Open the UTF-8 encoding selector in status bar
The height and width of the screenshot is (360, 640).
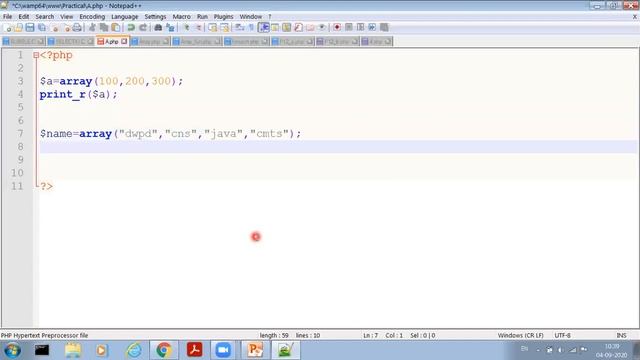pyautogui.click(x=562, y=335)
